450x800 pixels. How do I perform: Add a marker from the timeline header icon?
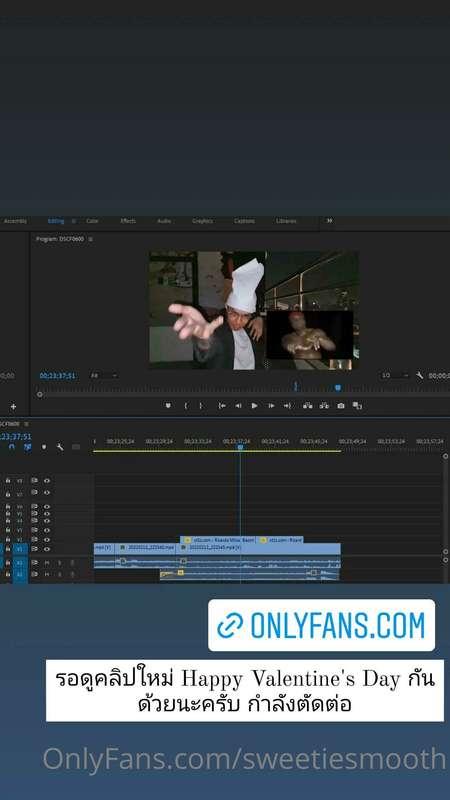click(x=44, y=447)
